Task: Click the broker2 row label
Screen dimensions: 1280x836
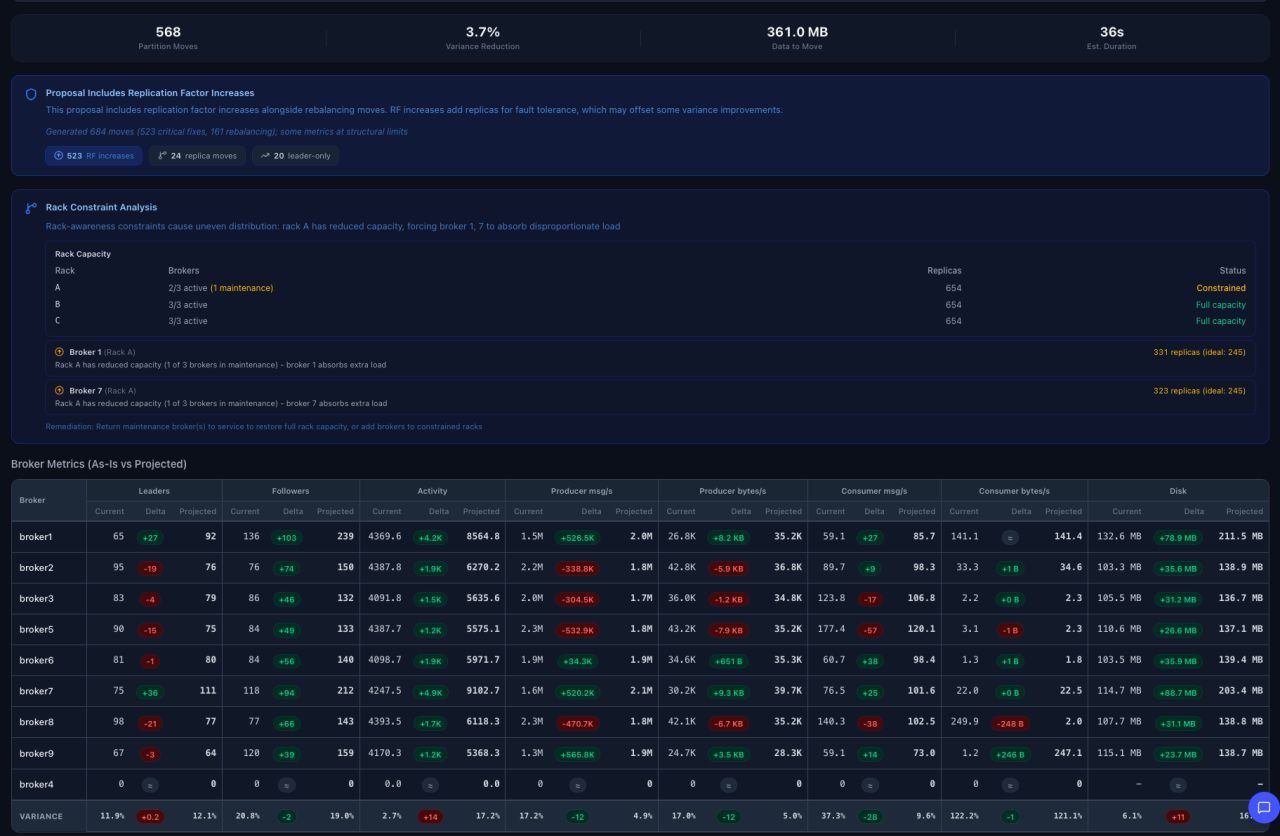Action: point(36,568)
